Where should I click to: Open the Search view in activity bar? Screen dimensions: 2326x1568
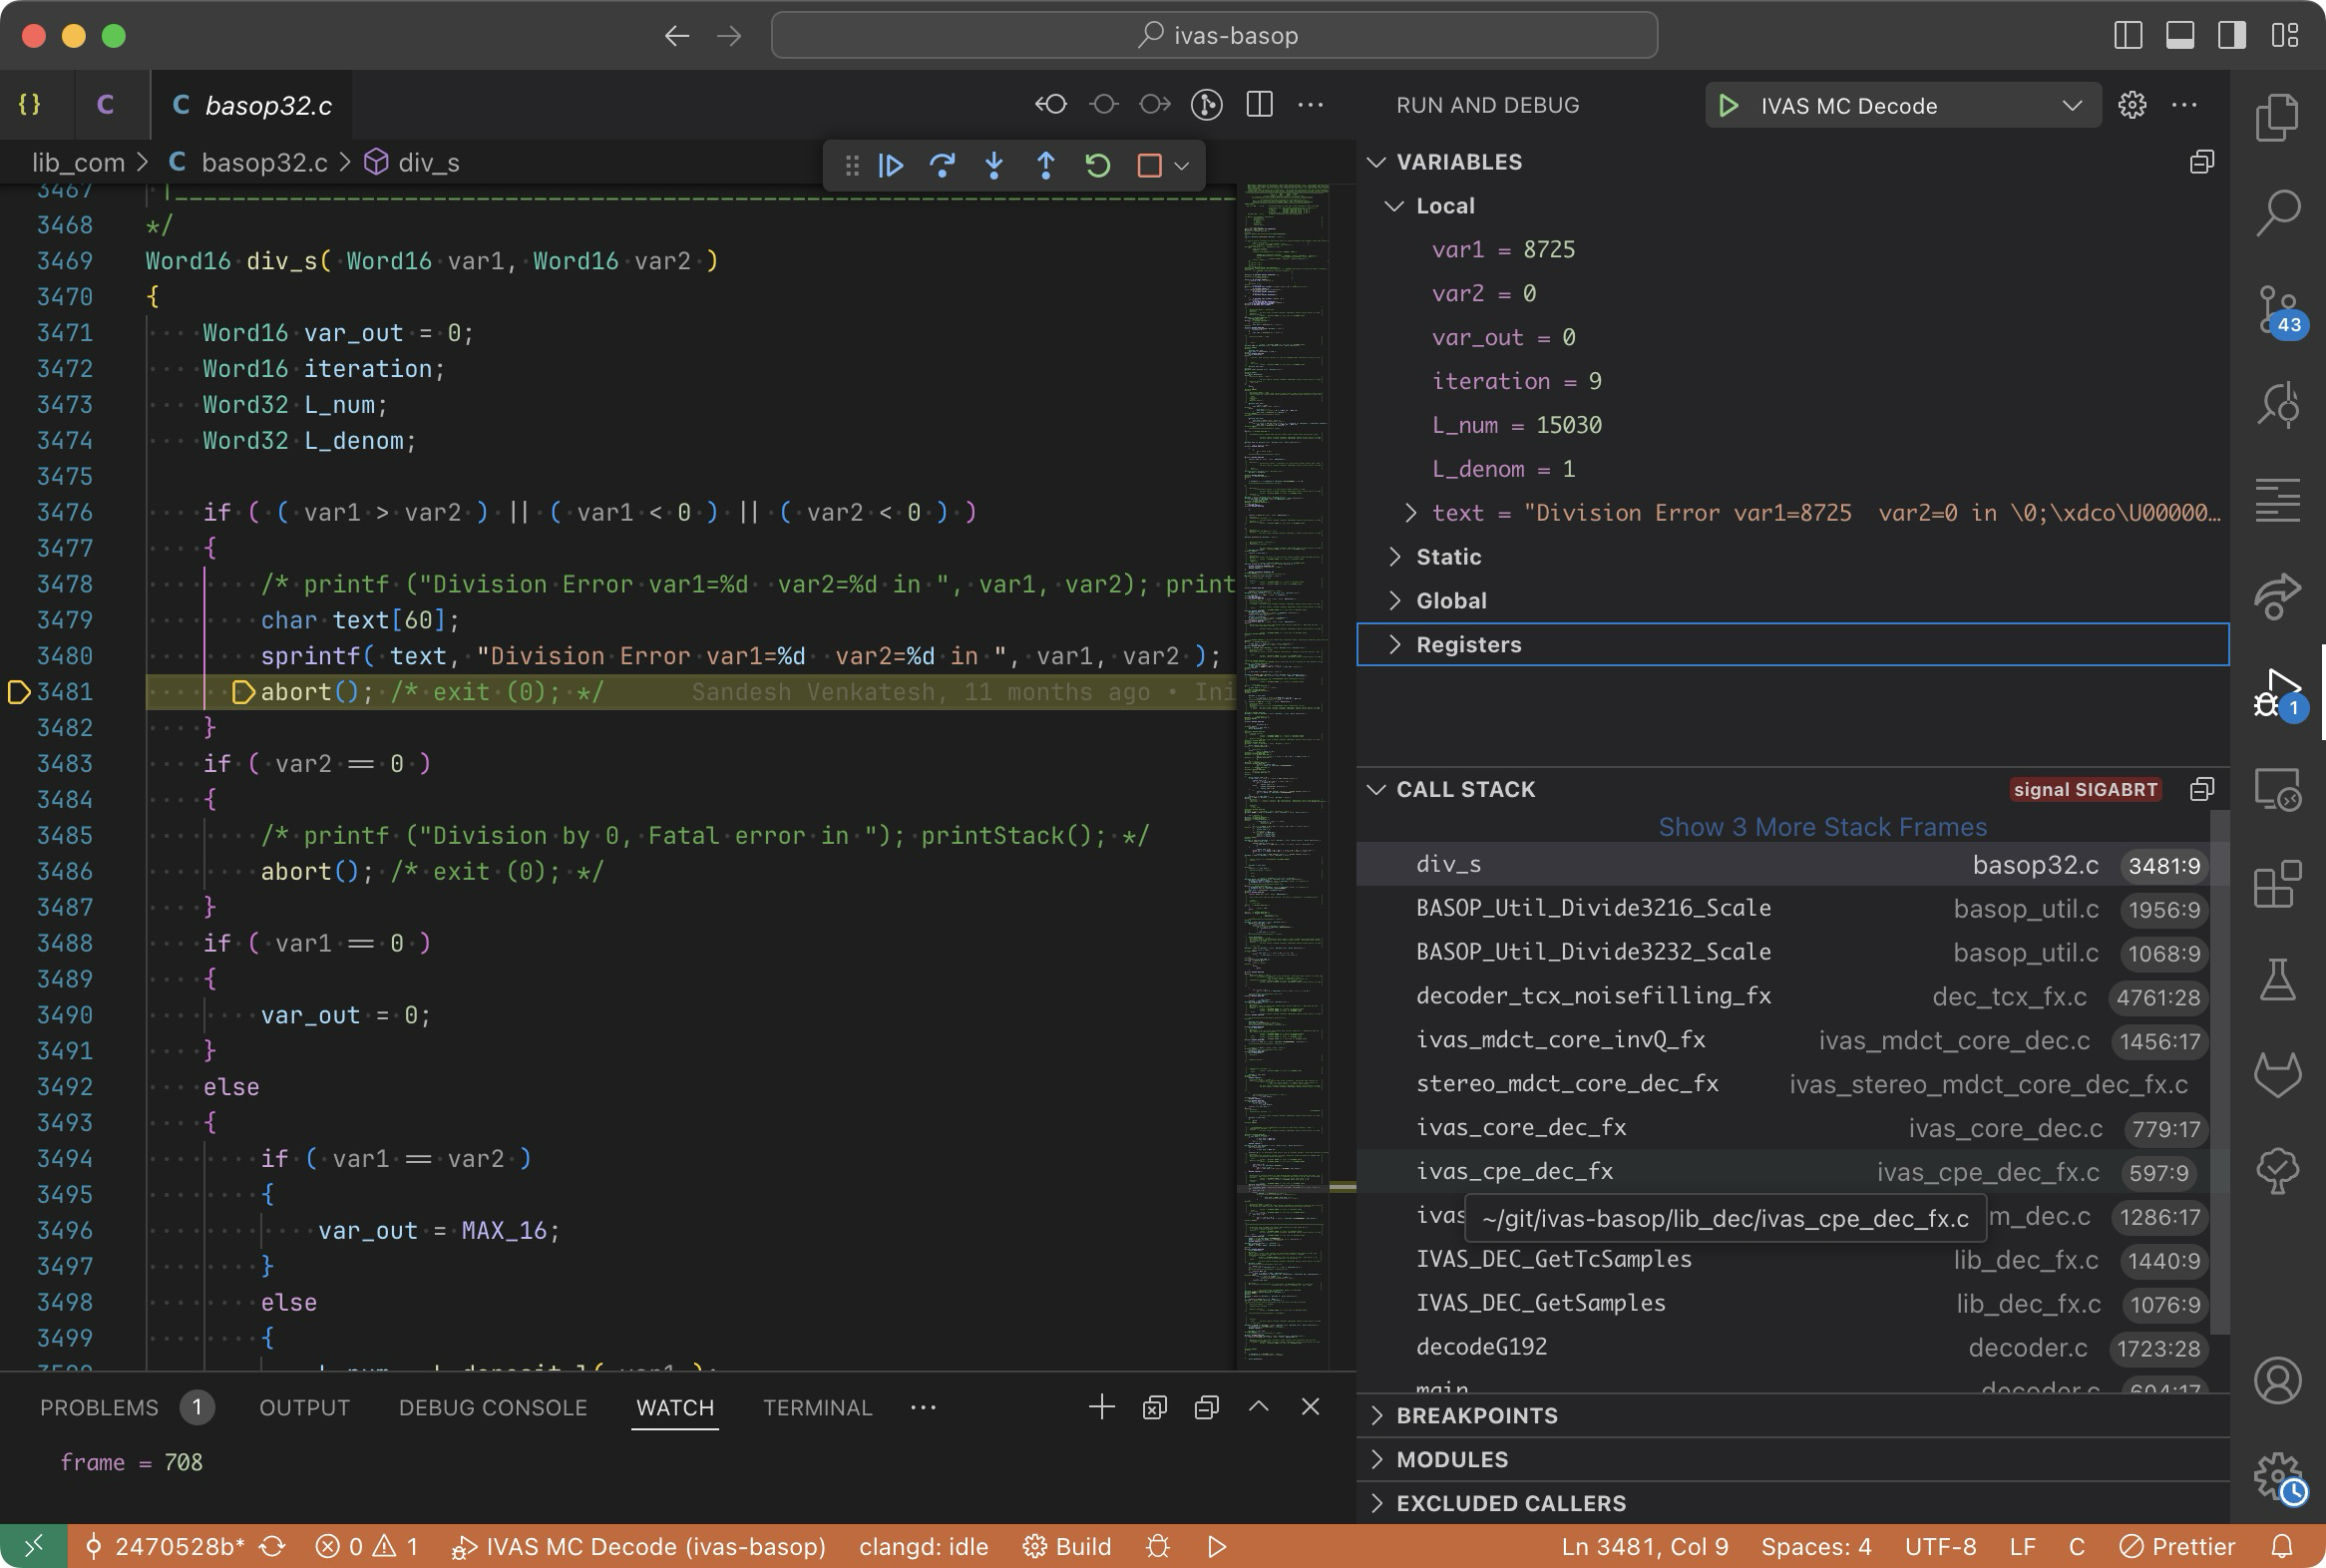(2278, 212)
